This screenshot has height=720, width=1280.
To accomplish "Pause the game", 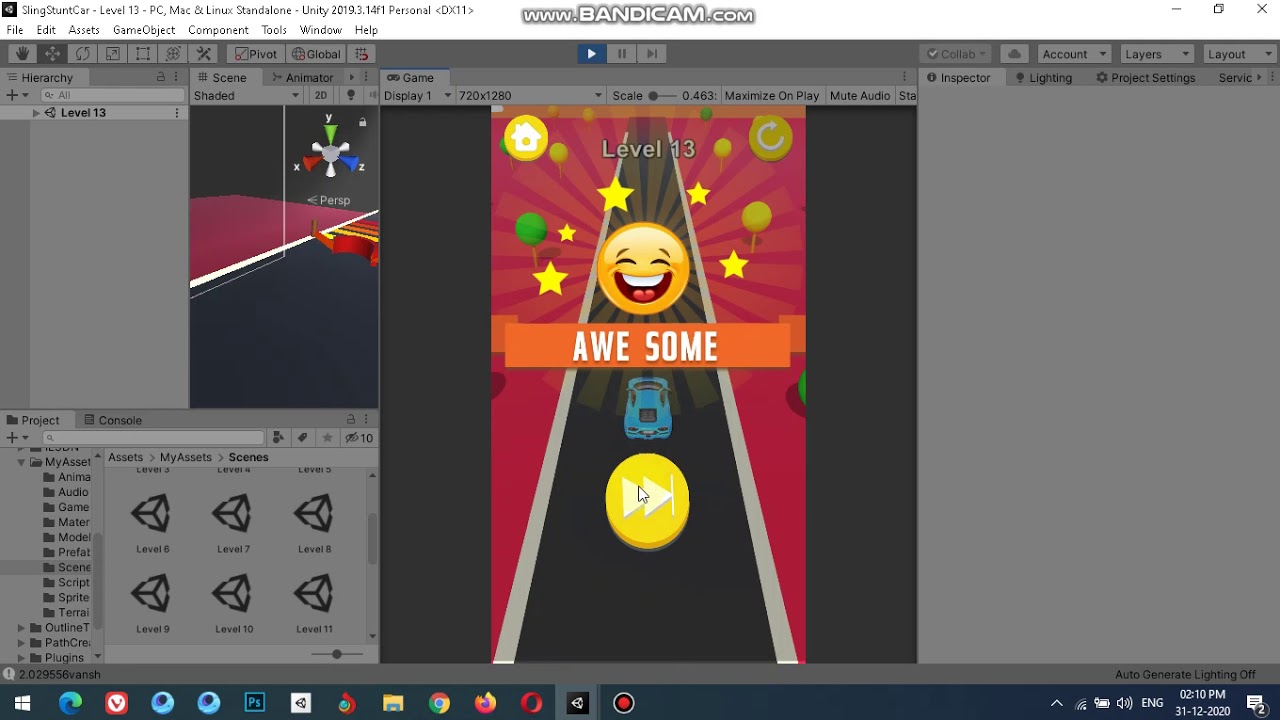I will coord(621,54).
